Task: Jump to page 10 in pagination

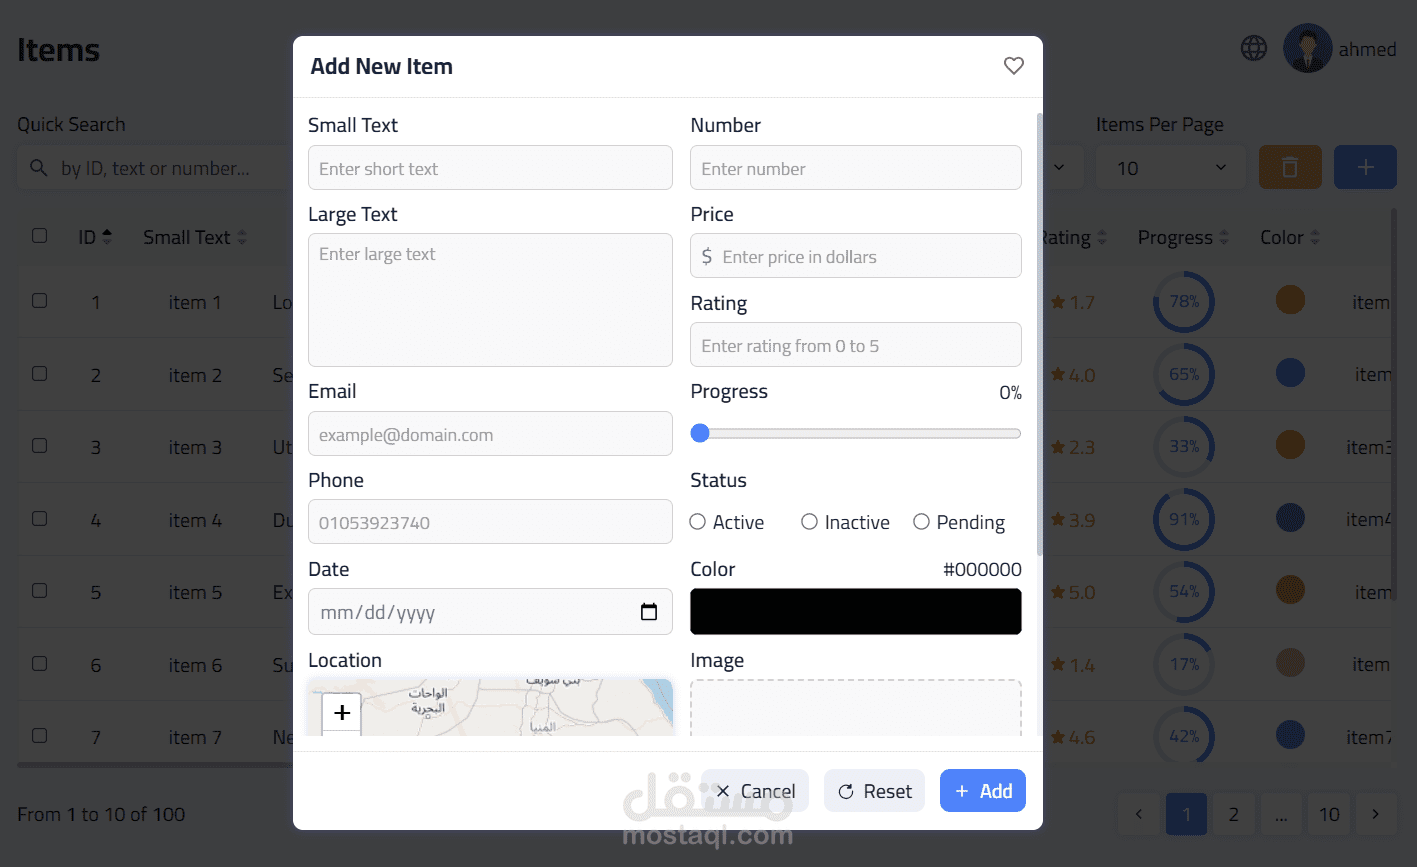Action: [1328, 814]
